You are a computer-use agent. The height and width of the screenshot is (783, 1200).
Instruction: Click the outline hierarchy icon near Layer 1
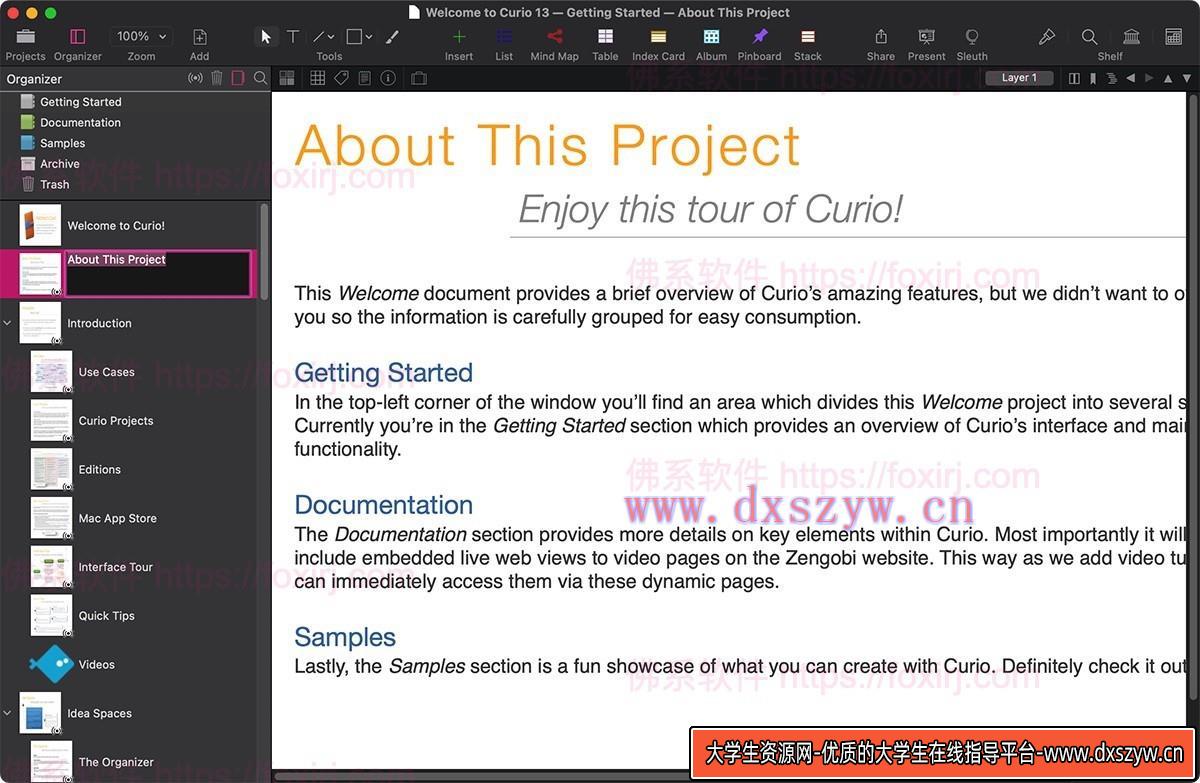coord(1111,78)
